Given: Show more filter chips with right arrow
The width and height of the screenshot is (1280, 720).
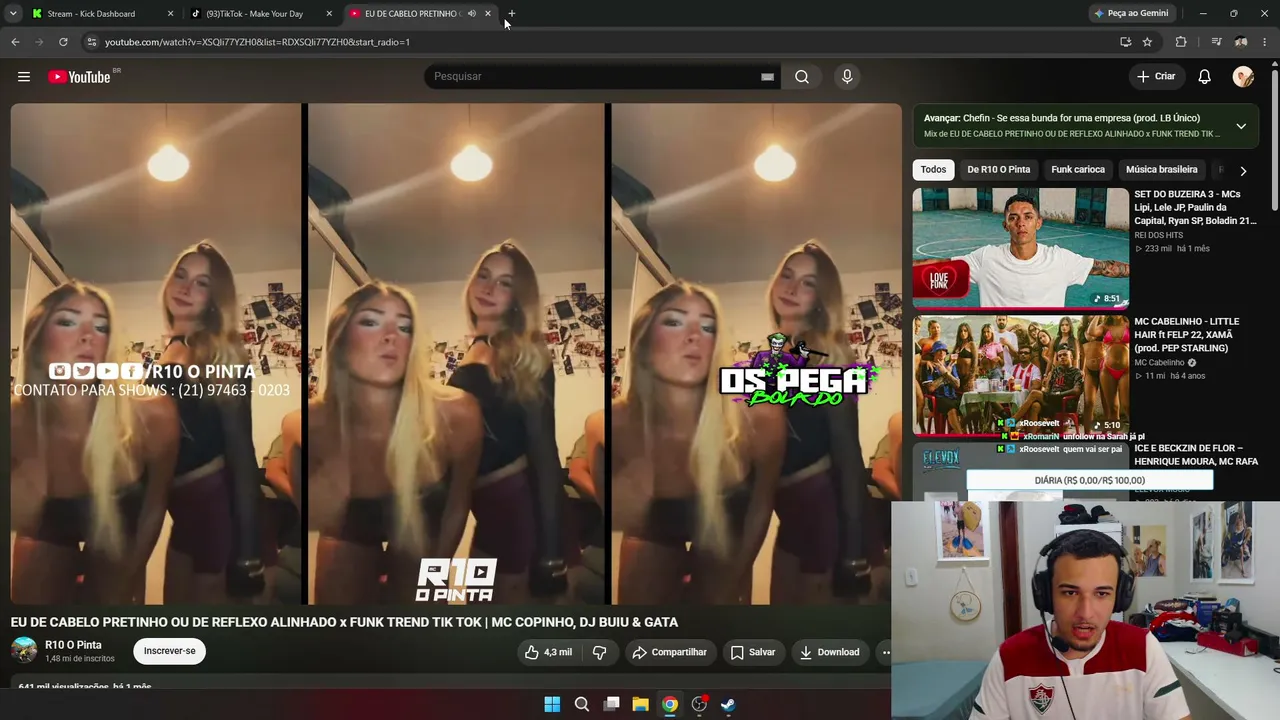Looking at the screenshot, I should tap(1243, 171).
